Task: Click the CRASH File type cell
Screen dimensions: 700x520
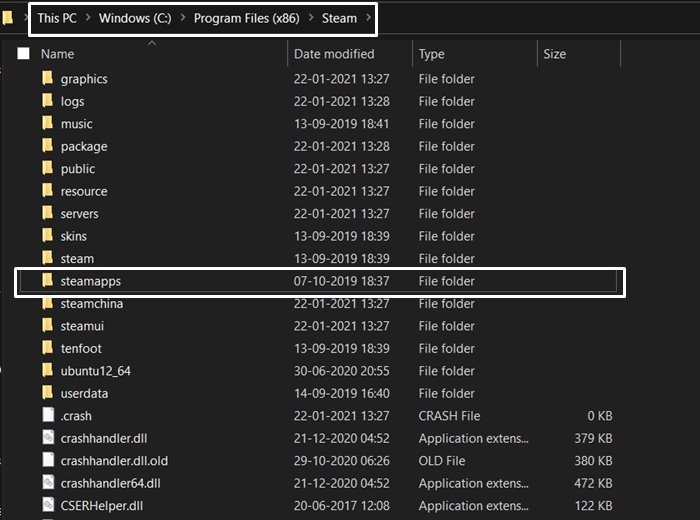Action: pyautogui.click(x=449, y=416)
